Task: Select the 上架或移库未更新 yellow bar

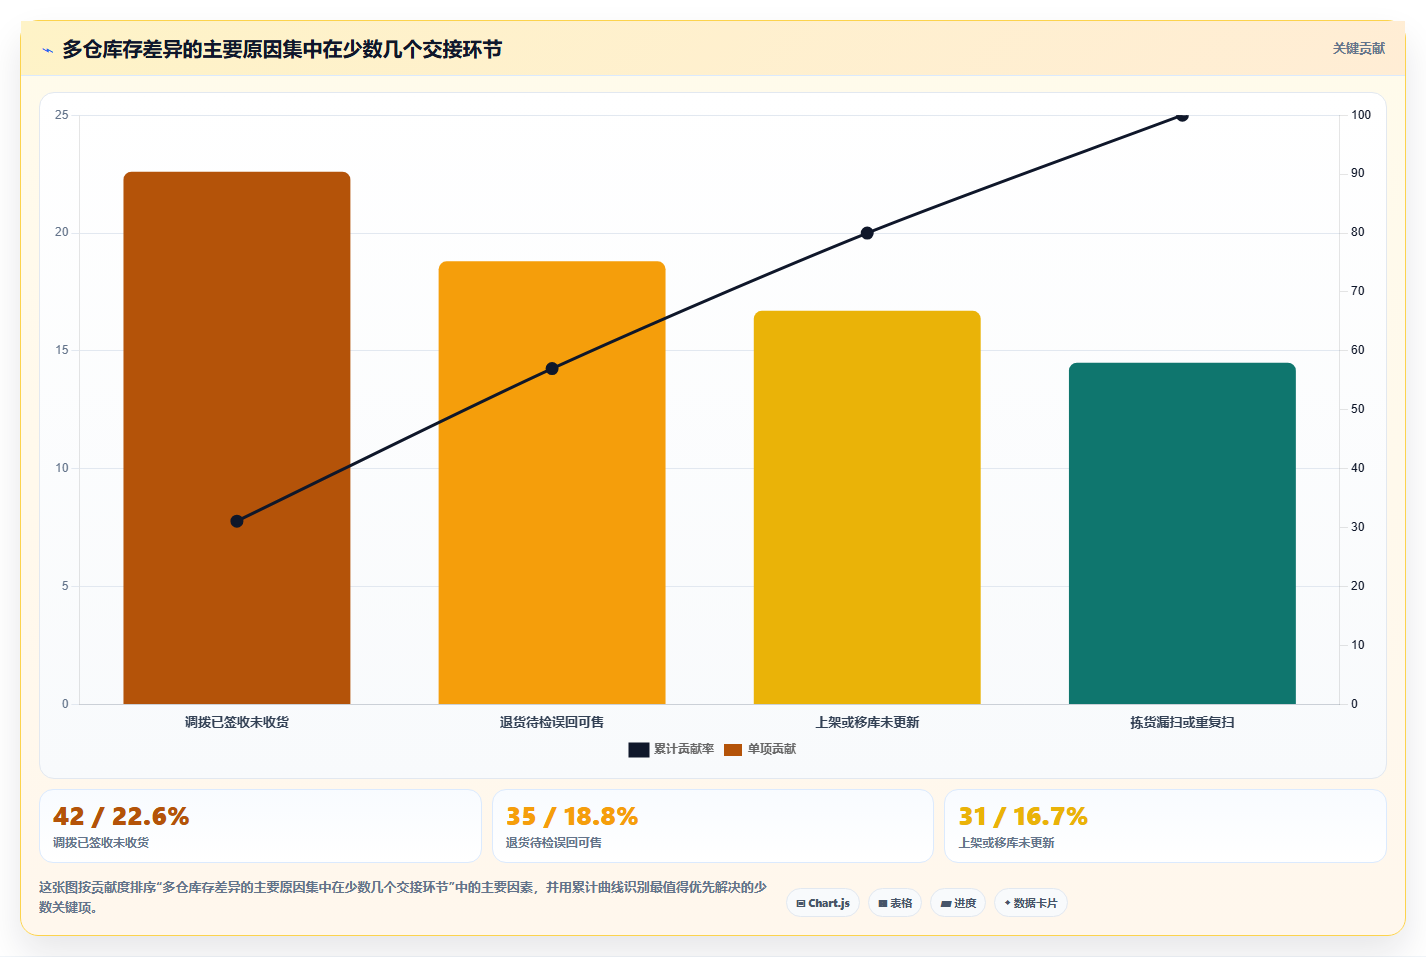Action: tap(867, 507)
